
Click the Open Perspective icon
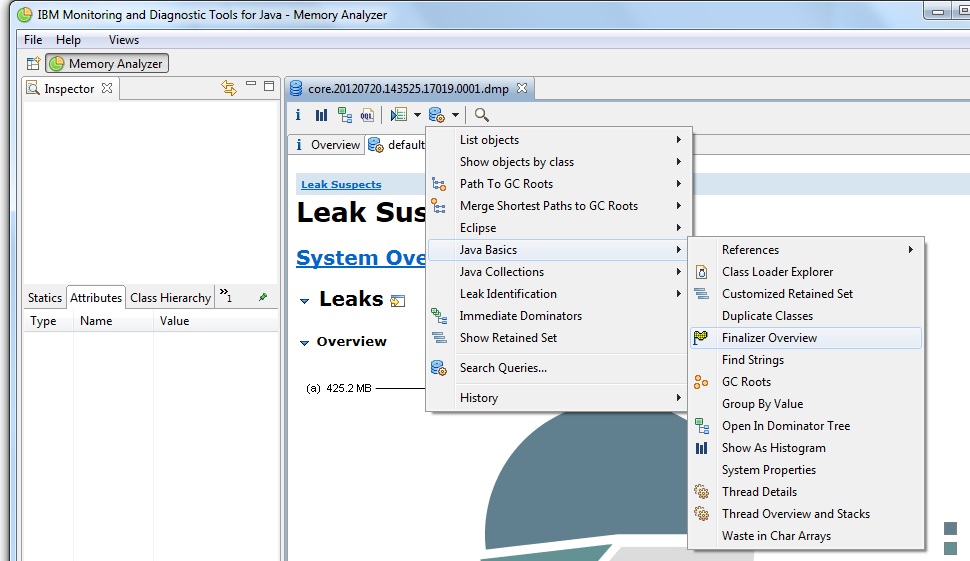point(33,63)
